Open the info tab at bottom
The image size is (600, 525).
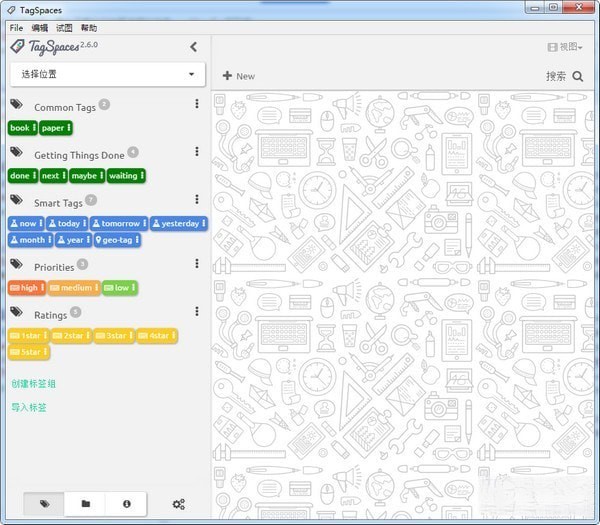tap(126, 504)
